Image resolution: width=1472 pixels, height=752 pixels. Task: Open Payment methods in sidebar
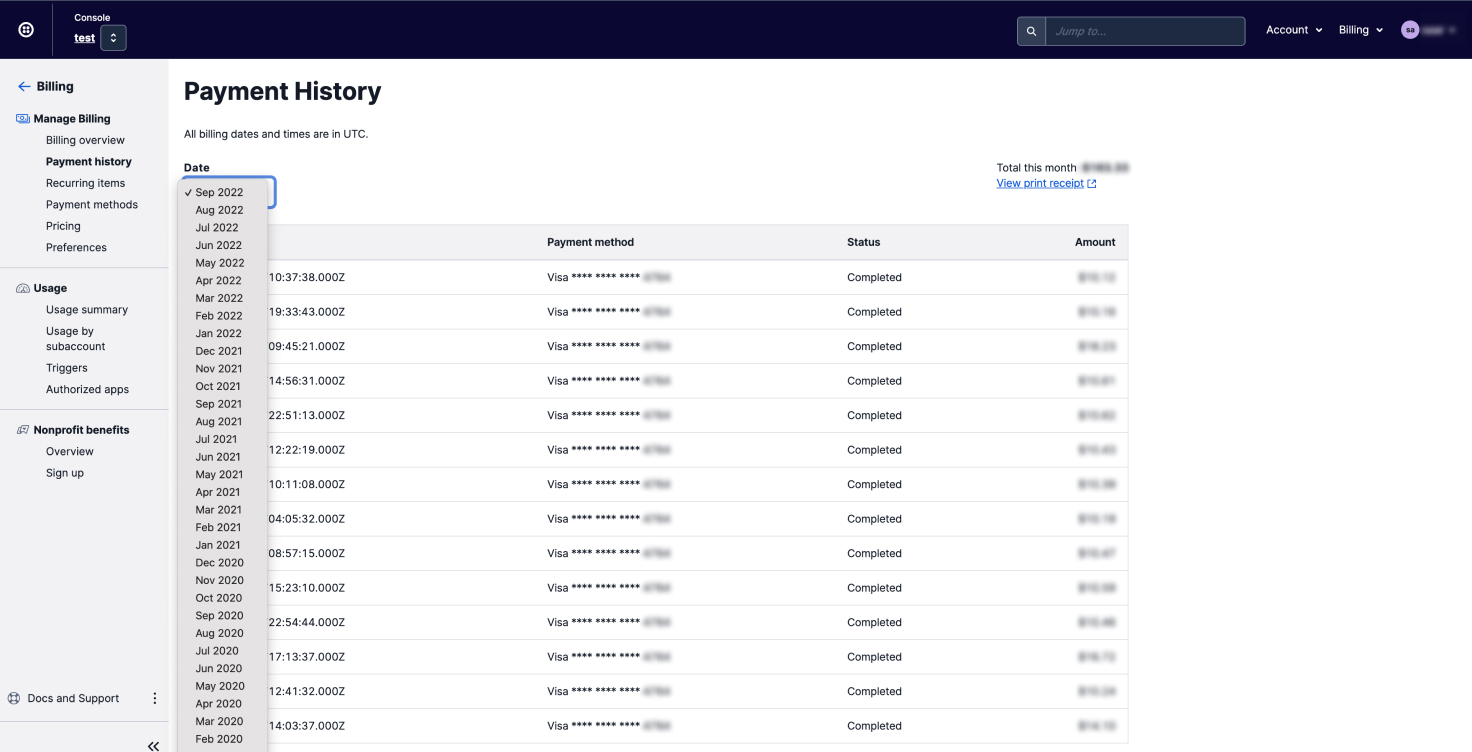coord(92,204)
